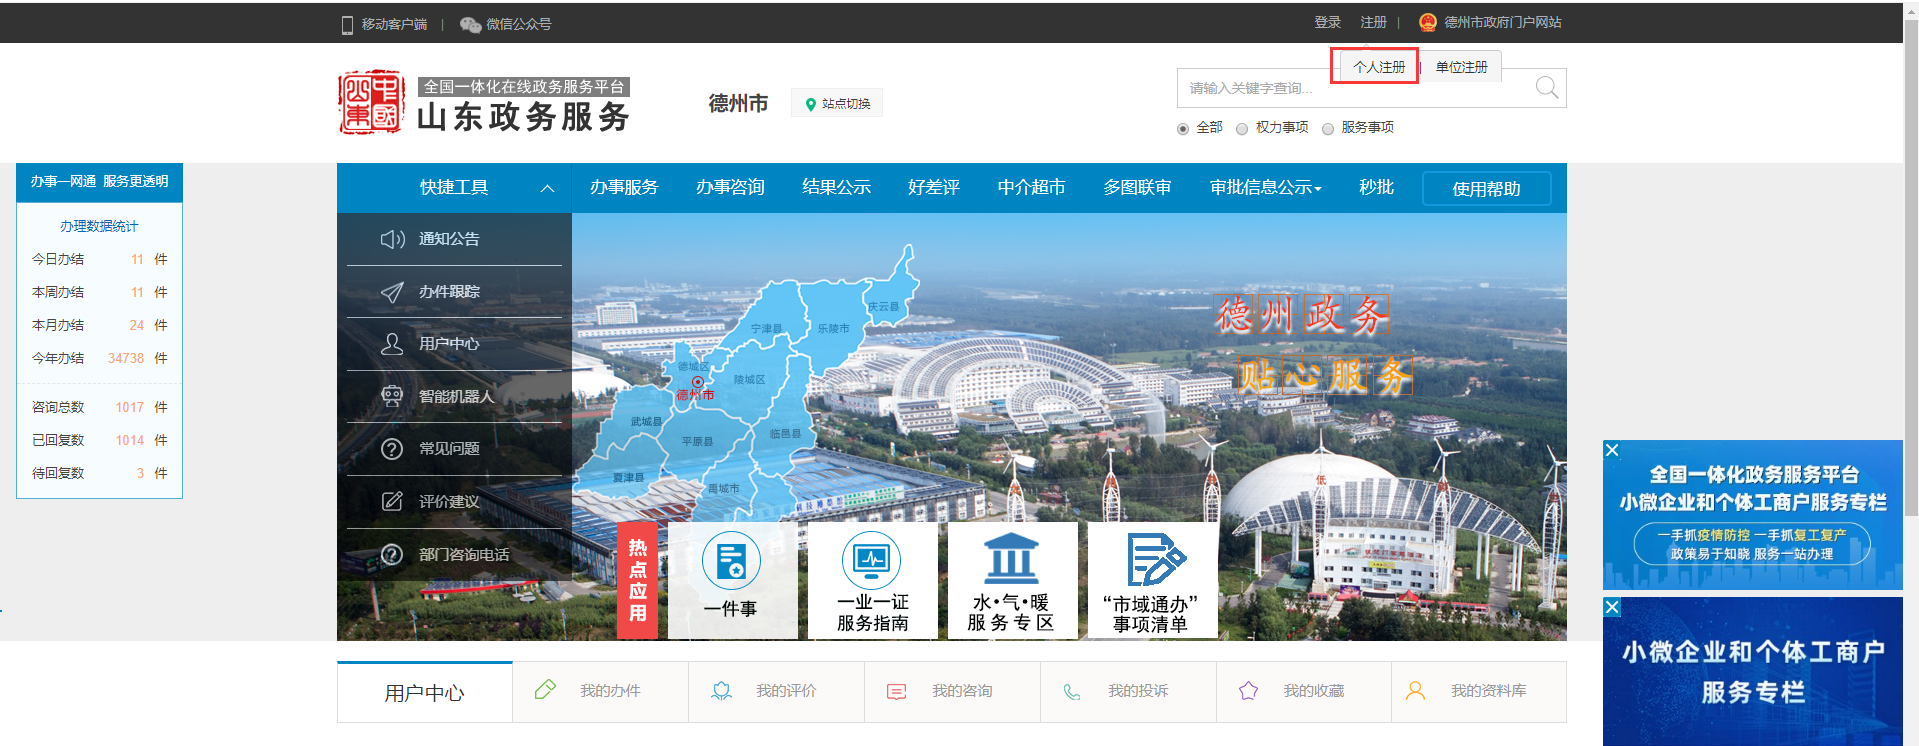Collapse the 快捷工具 menu chevron
The image size is (1919, 746).
[x=547, y=188]
